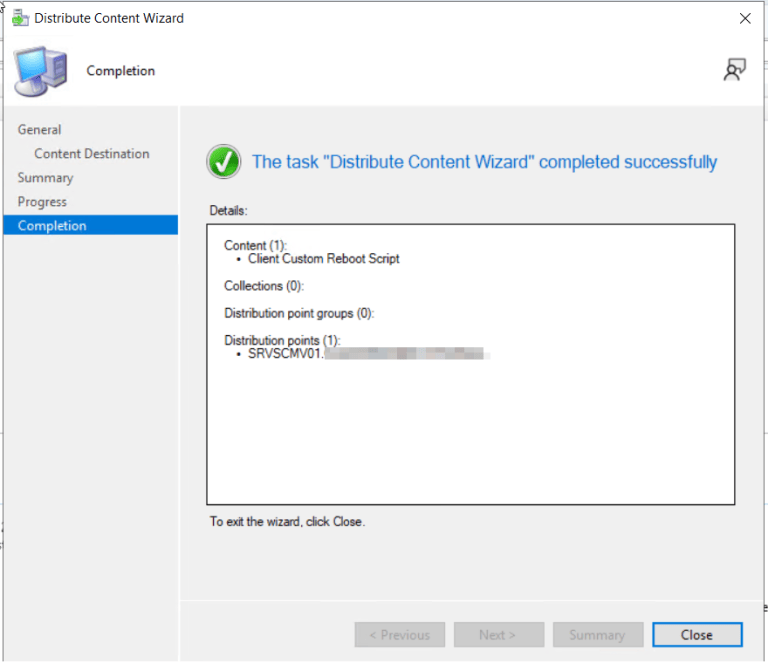Click the SRVSCMV01 distribution point entry
768x664 pixels.
tap(365, 354)
